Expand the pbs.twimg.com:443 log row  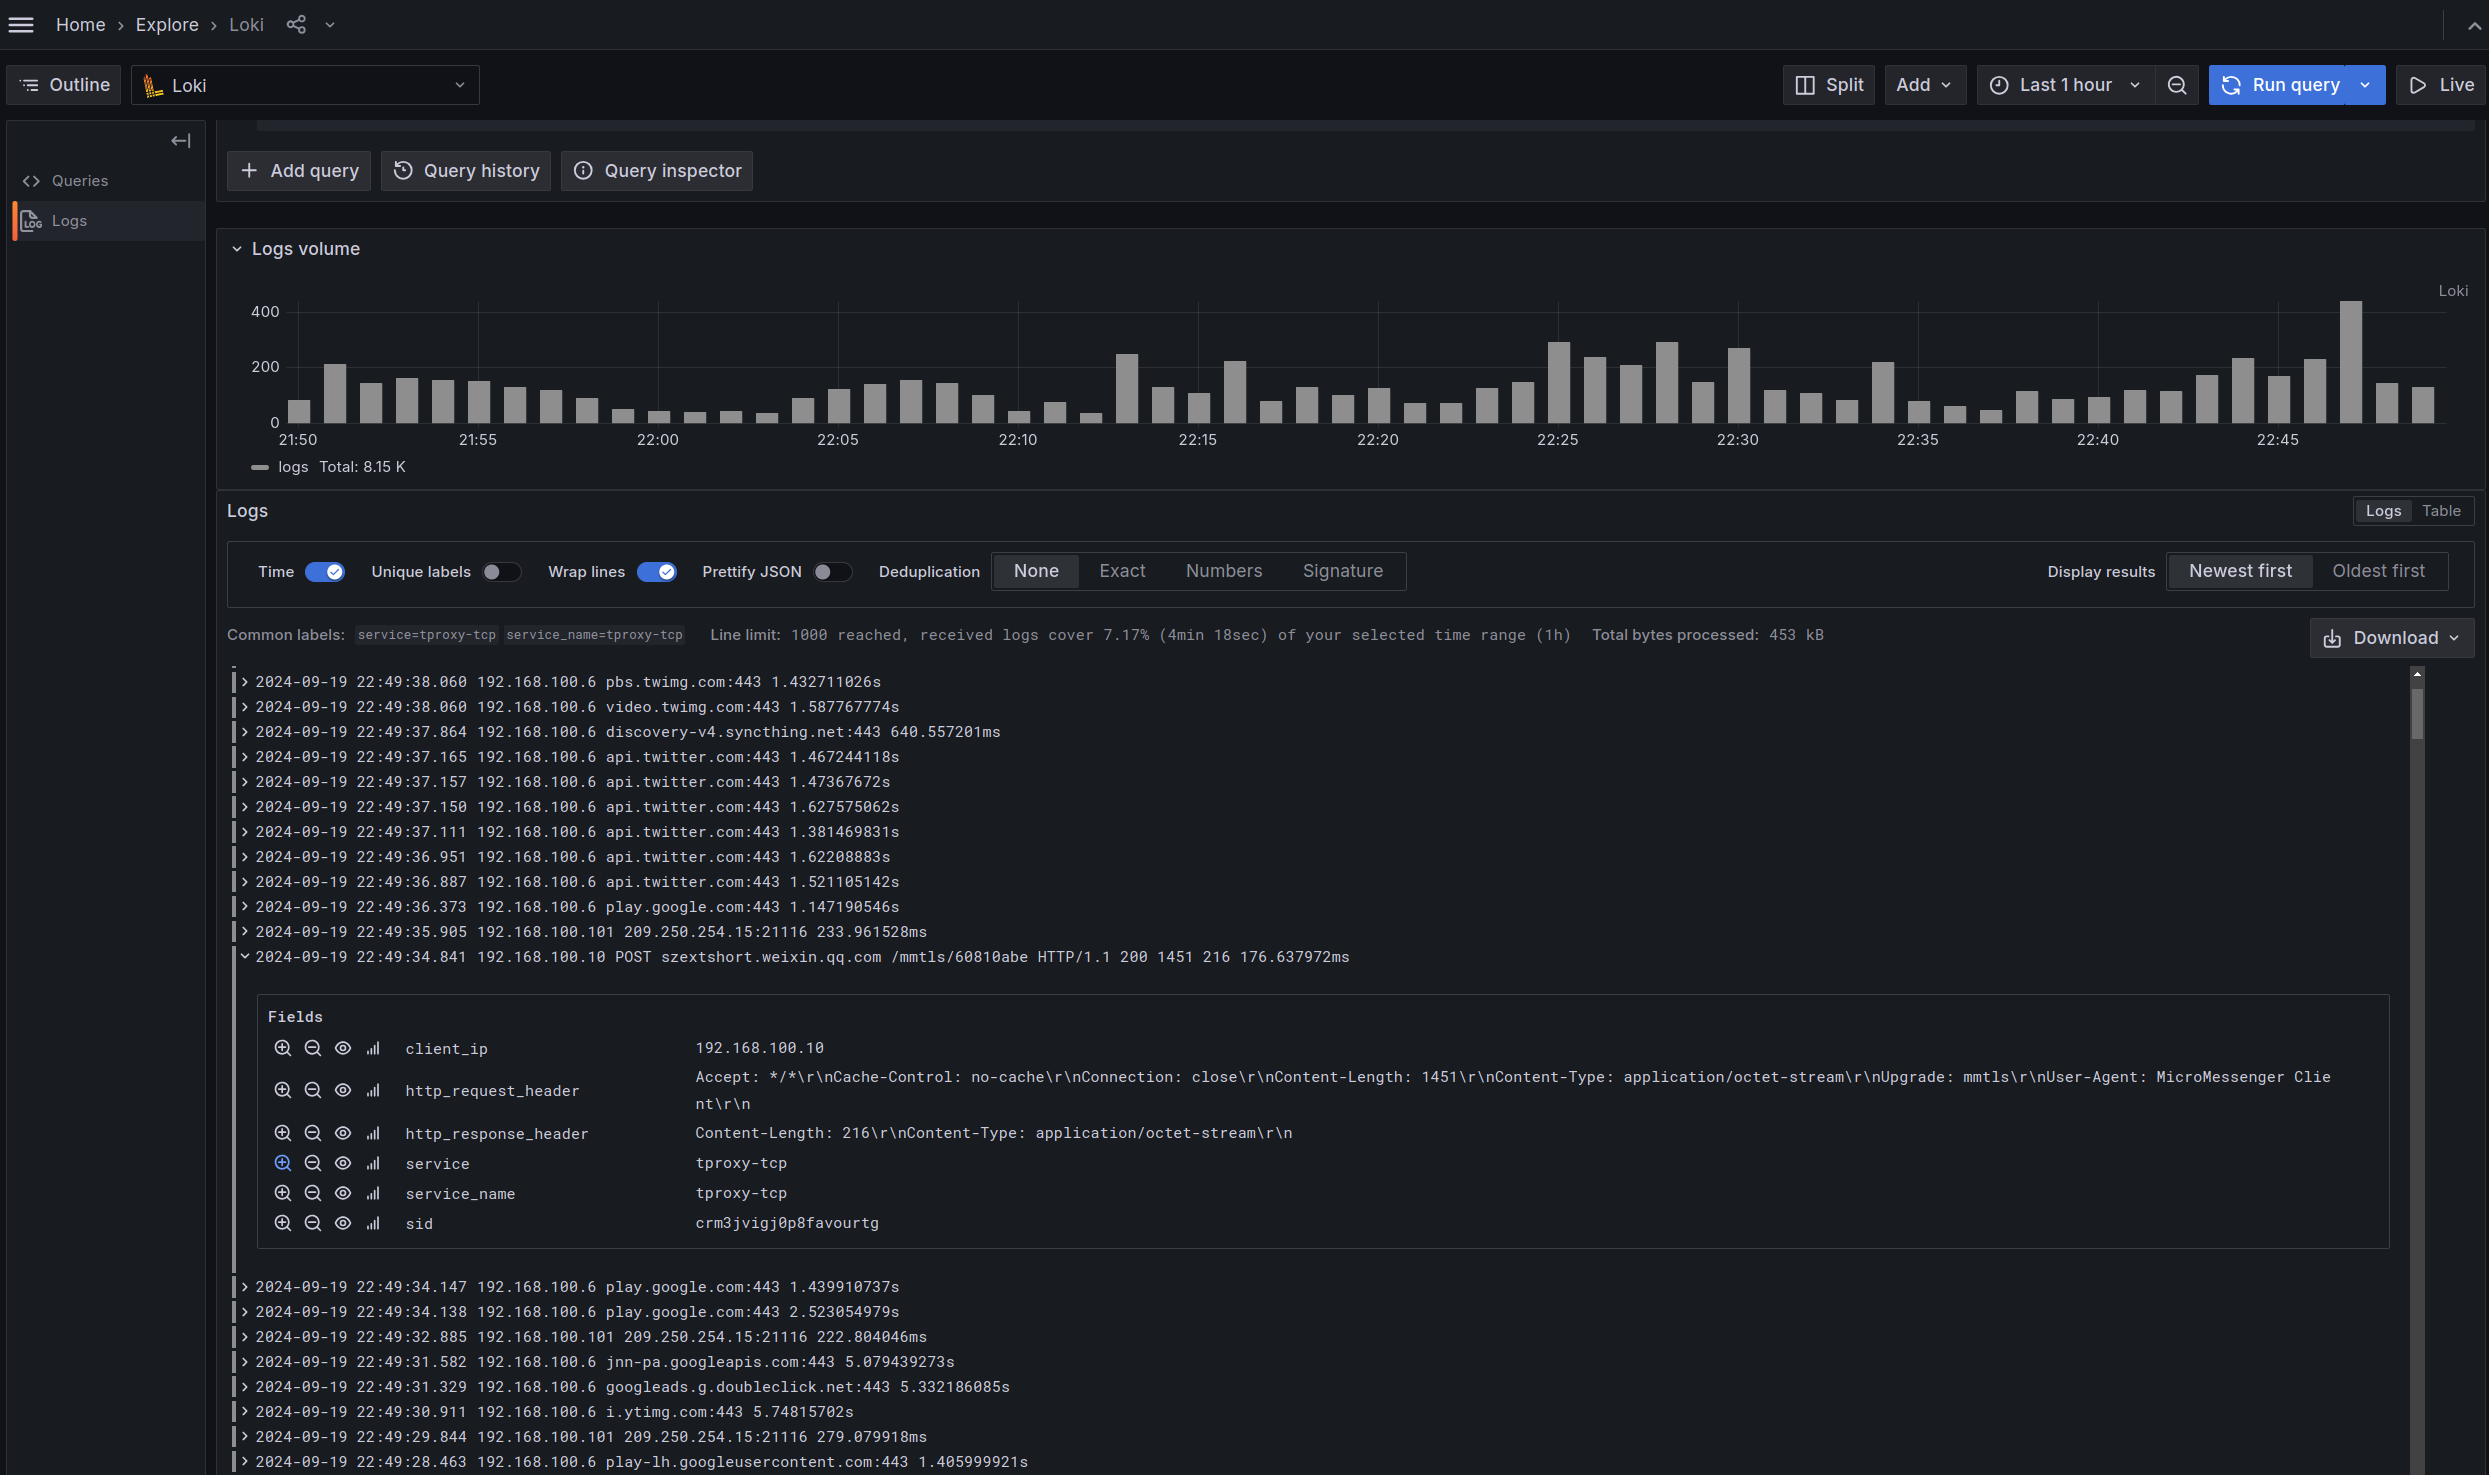(x=244, y=682)
